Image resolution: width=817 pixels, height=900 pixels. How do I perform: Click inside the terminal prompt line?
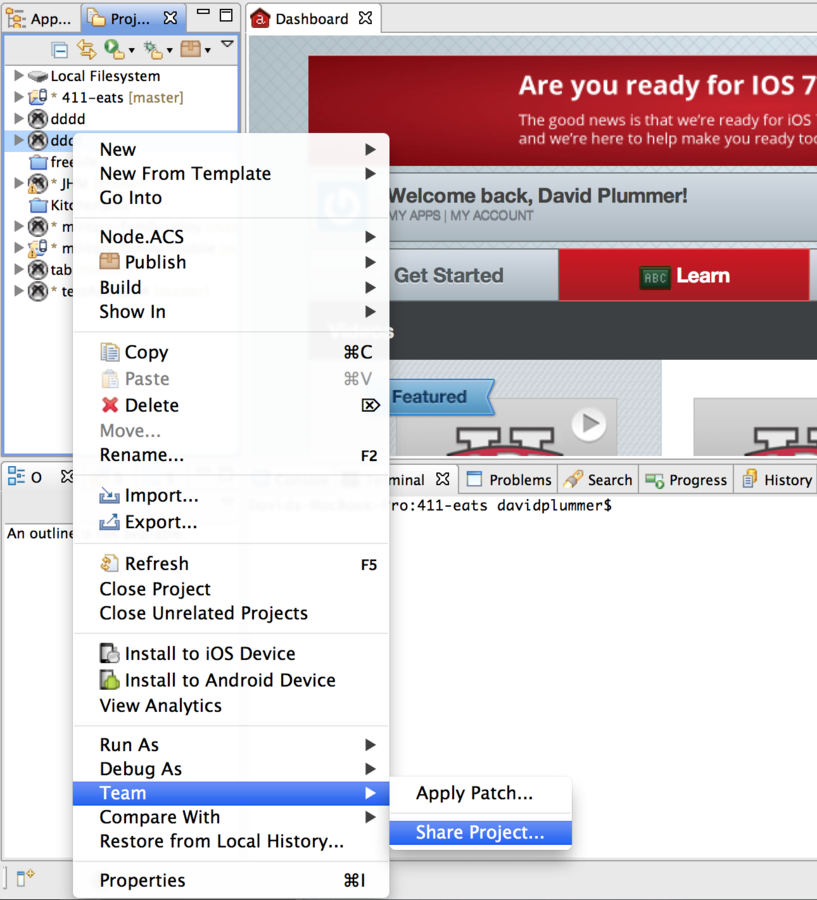click(x=501, y=506)
